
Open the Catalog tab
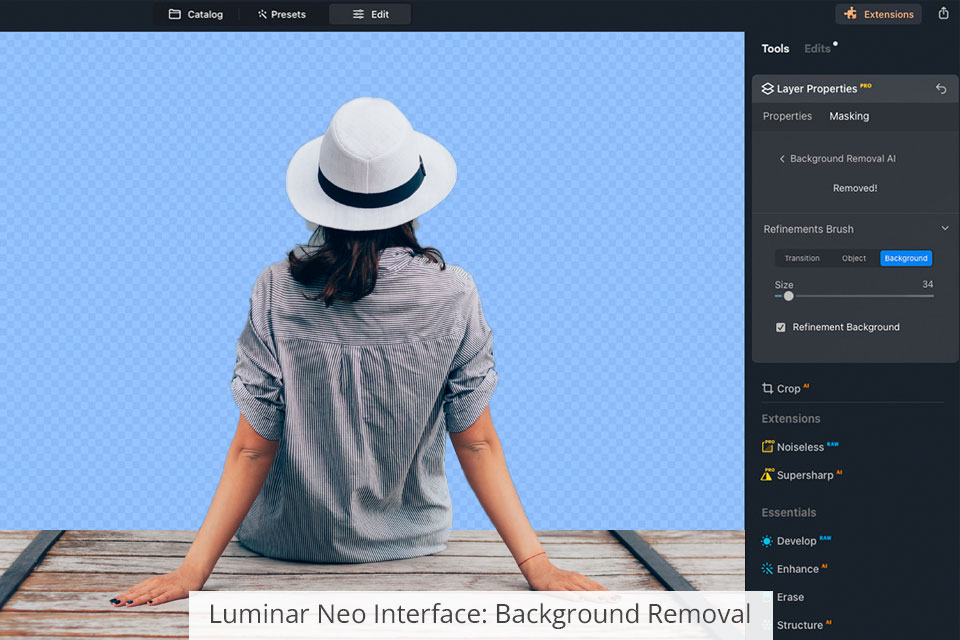click(x=196, y=14)
